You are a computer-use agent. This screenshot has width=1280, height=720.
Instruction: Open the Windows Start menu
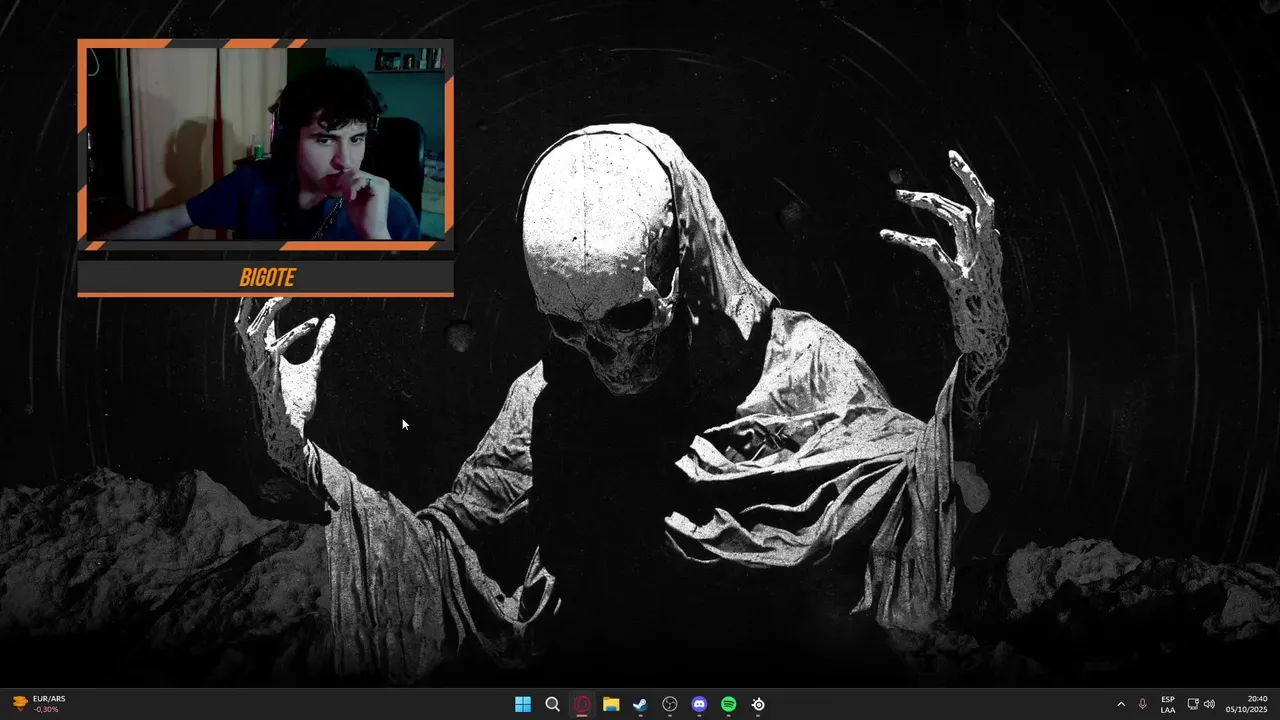(523, 704)
